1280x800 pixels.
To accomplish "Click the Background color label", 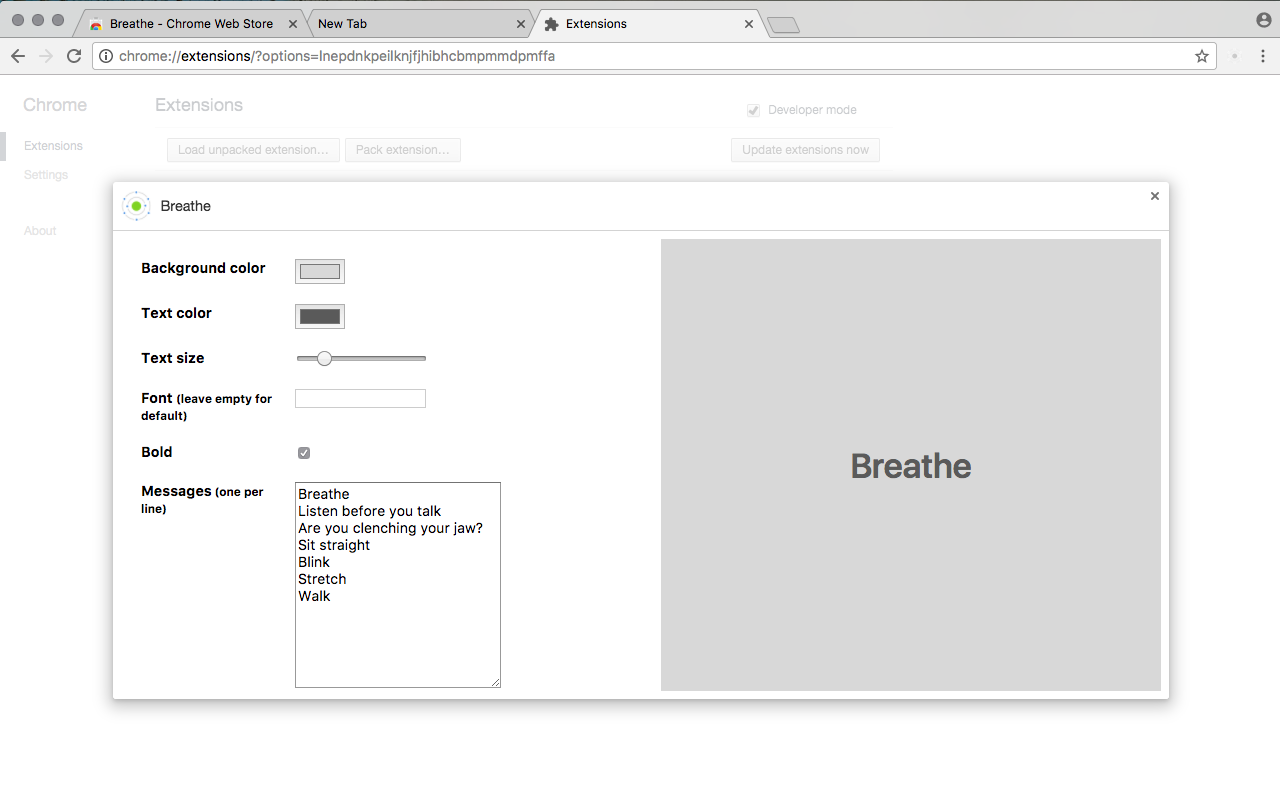I will tap(203, 268).
